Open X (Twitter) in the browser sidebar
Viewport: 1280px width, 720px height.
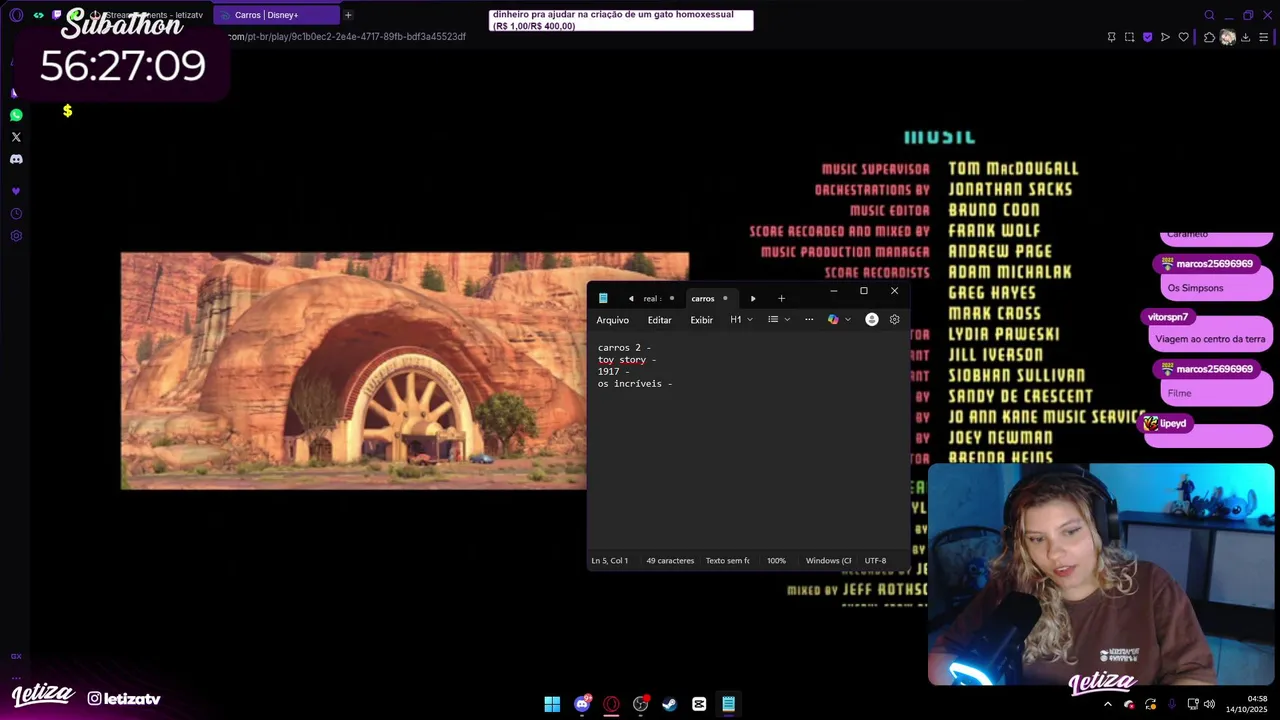point(16,137)
